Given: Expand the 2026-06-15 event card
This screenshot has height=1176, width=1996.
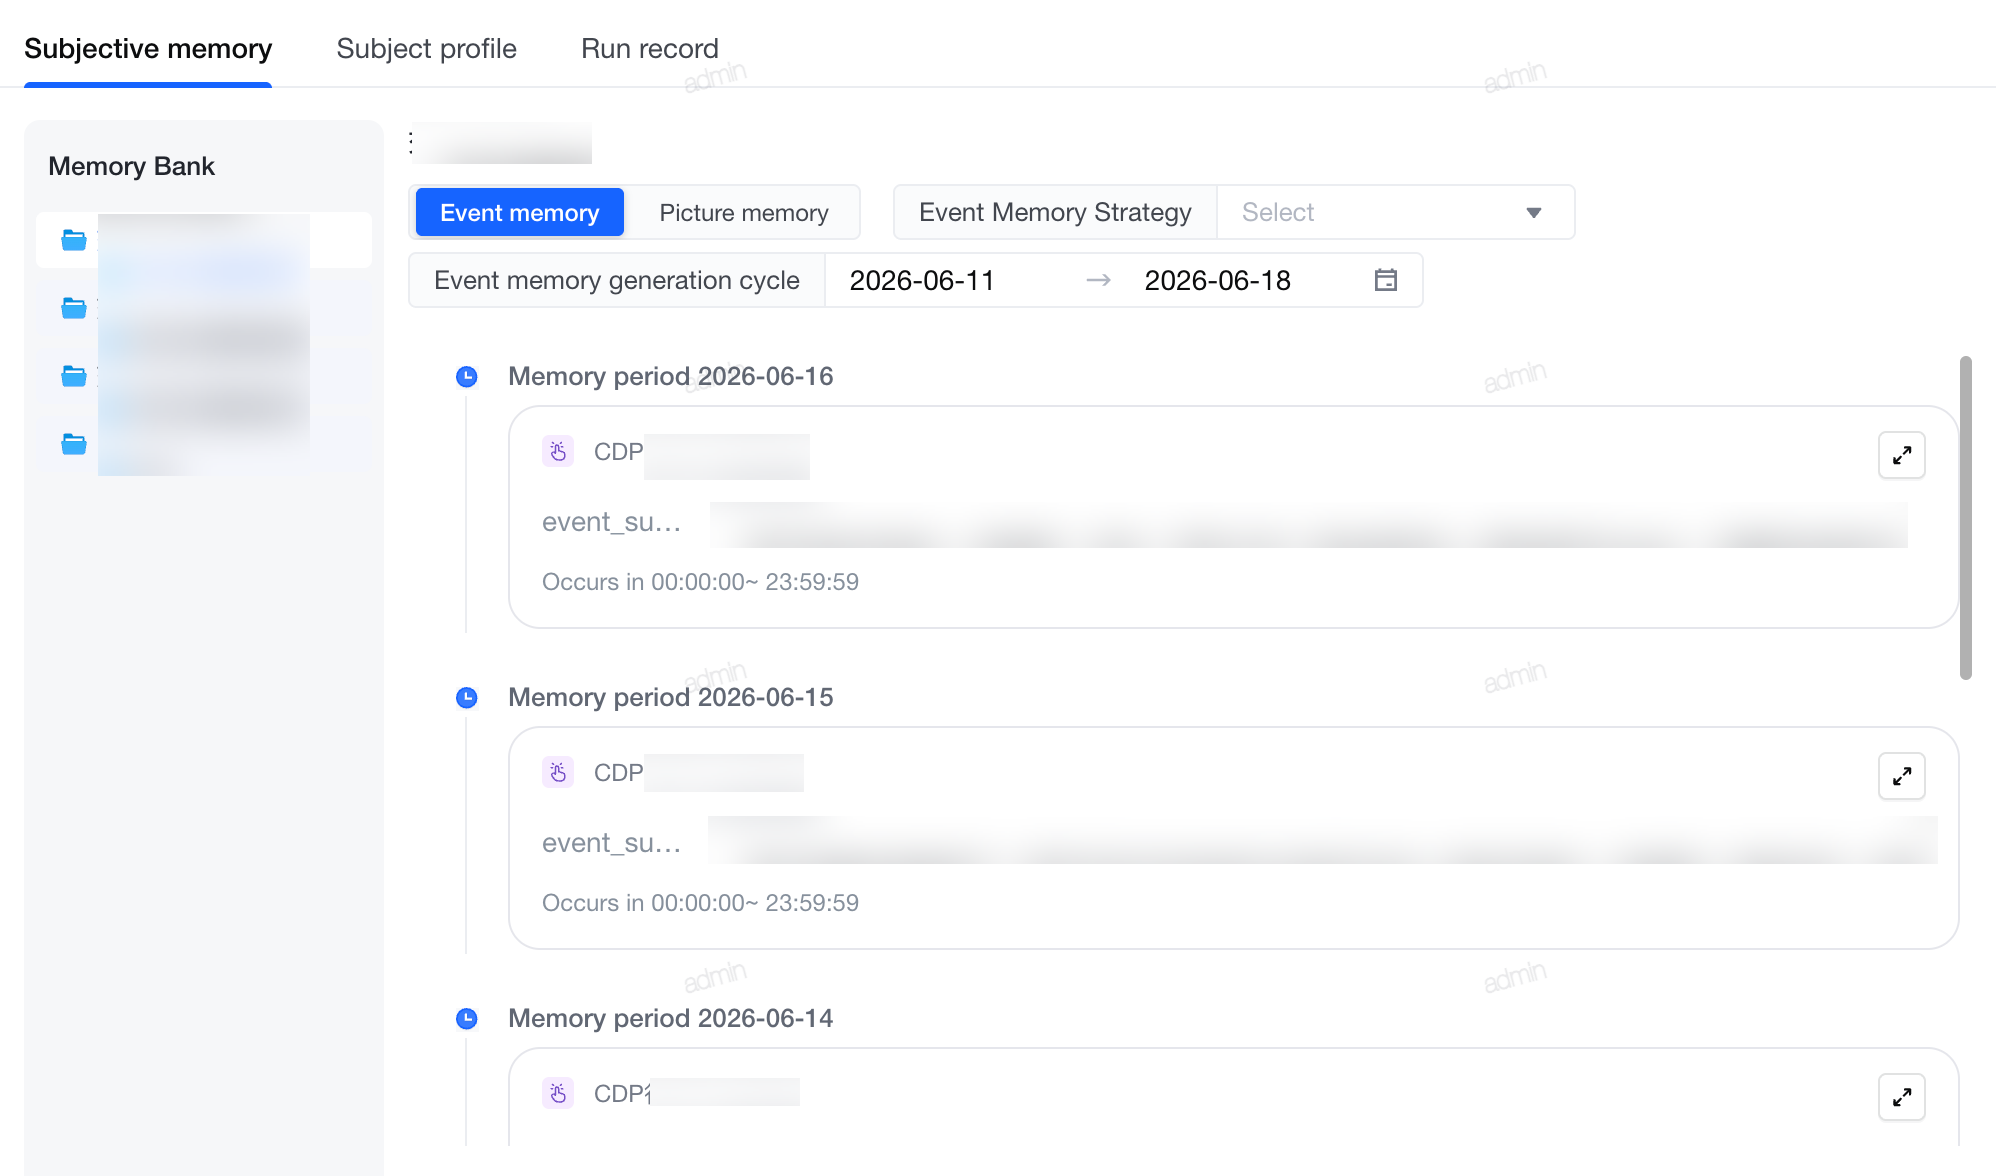Looking at the screenshot, I should [1901, 776].
